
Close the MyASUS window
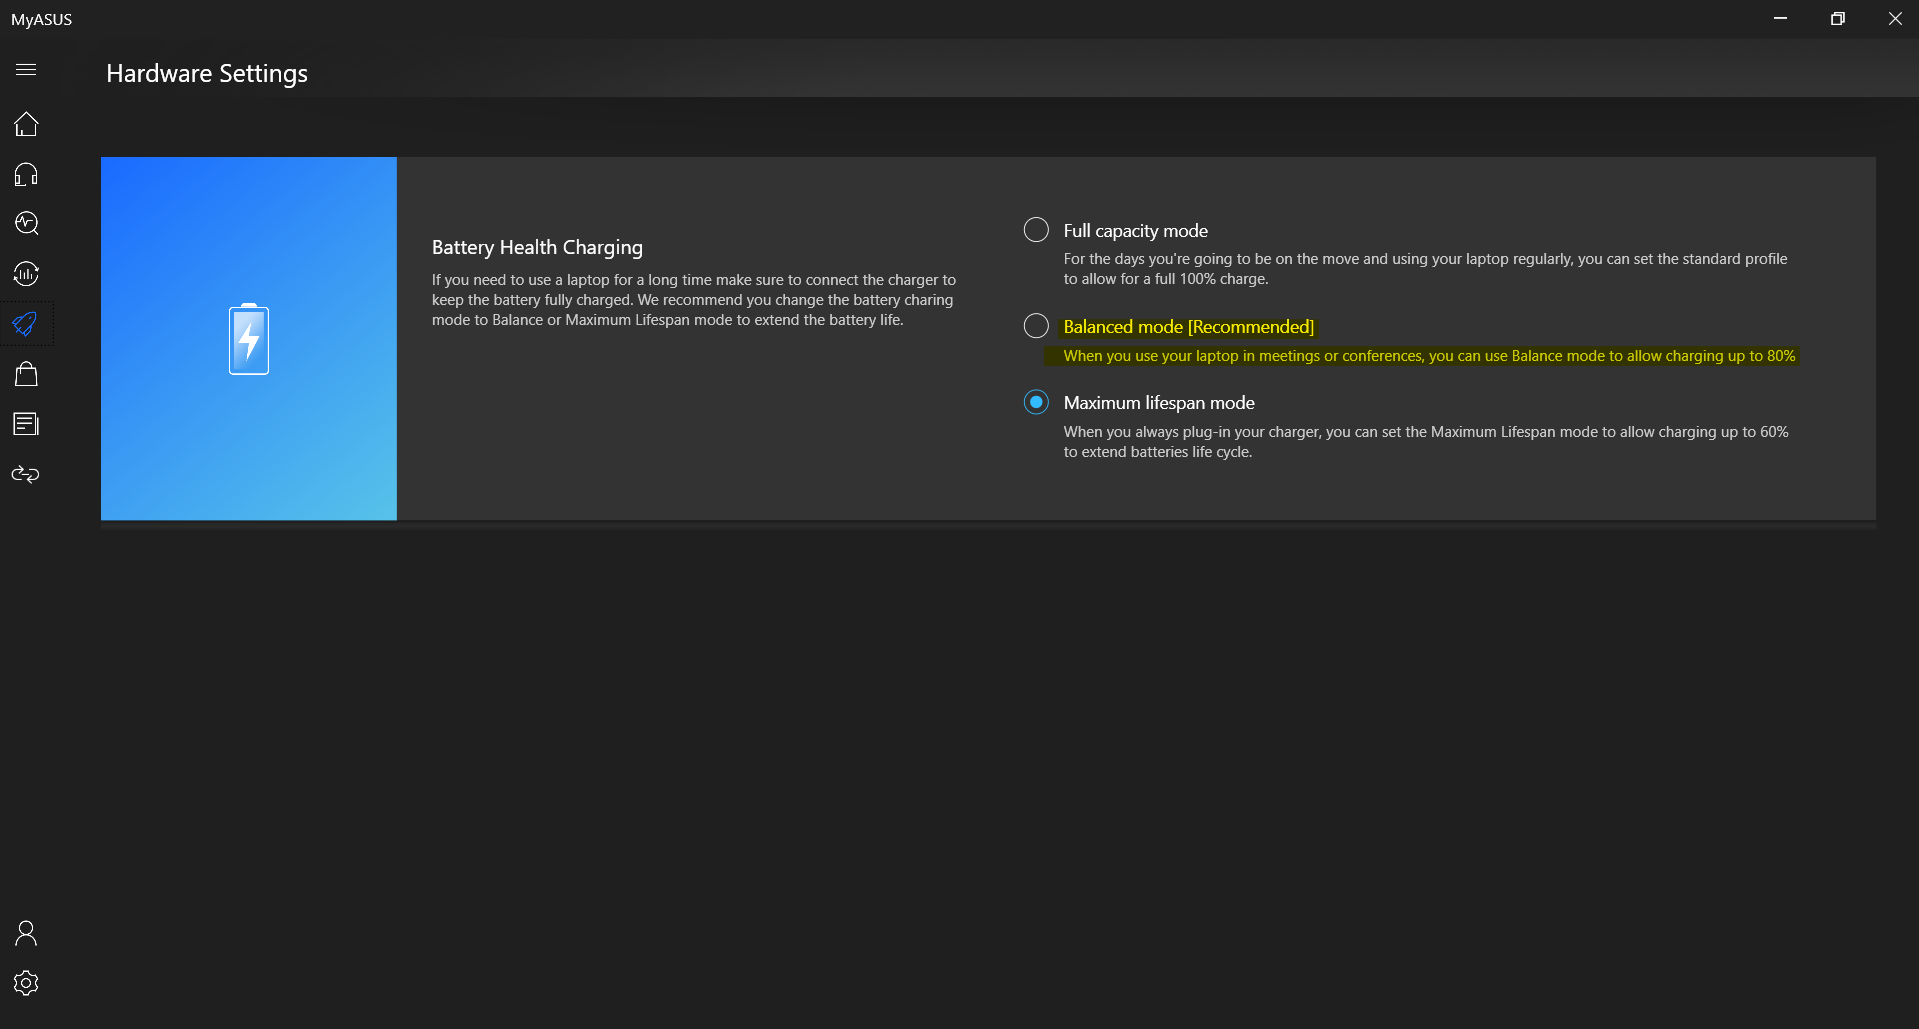pos(1894,19)
